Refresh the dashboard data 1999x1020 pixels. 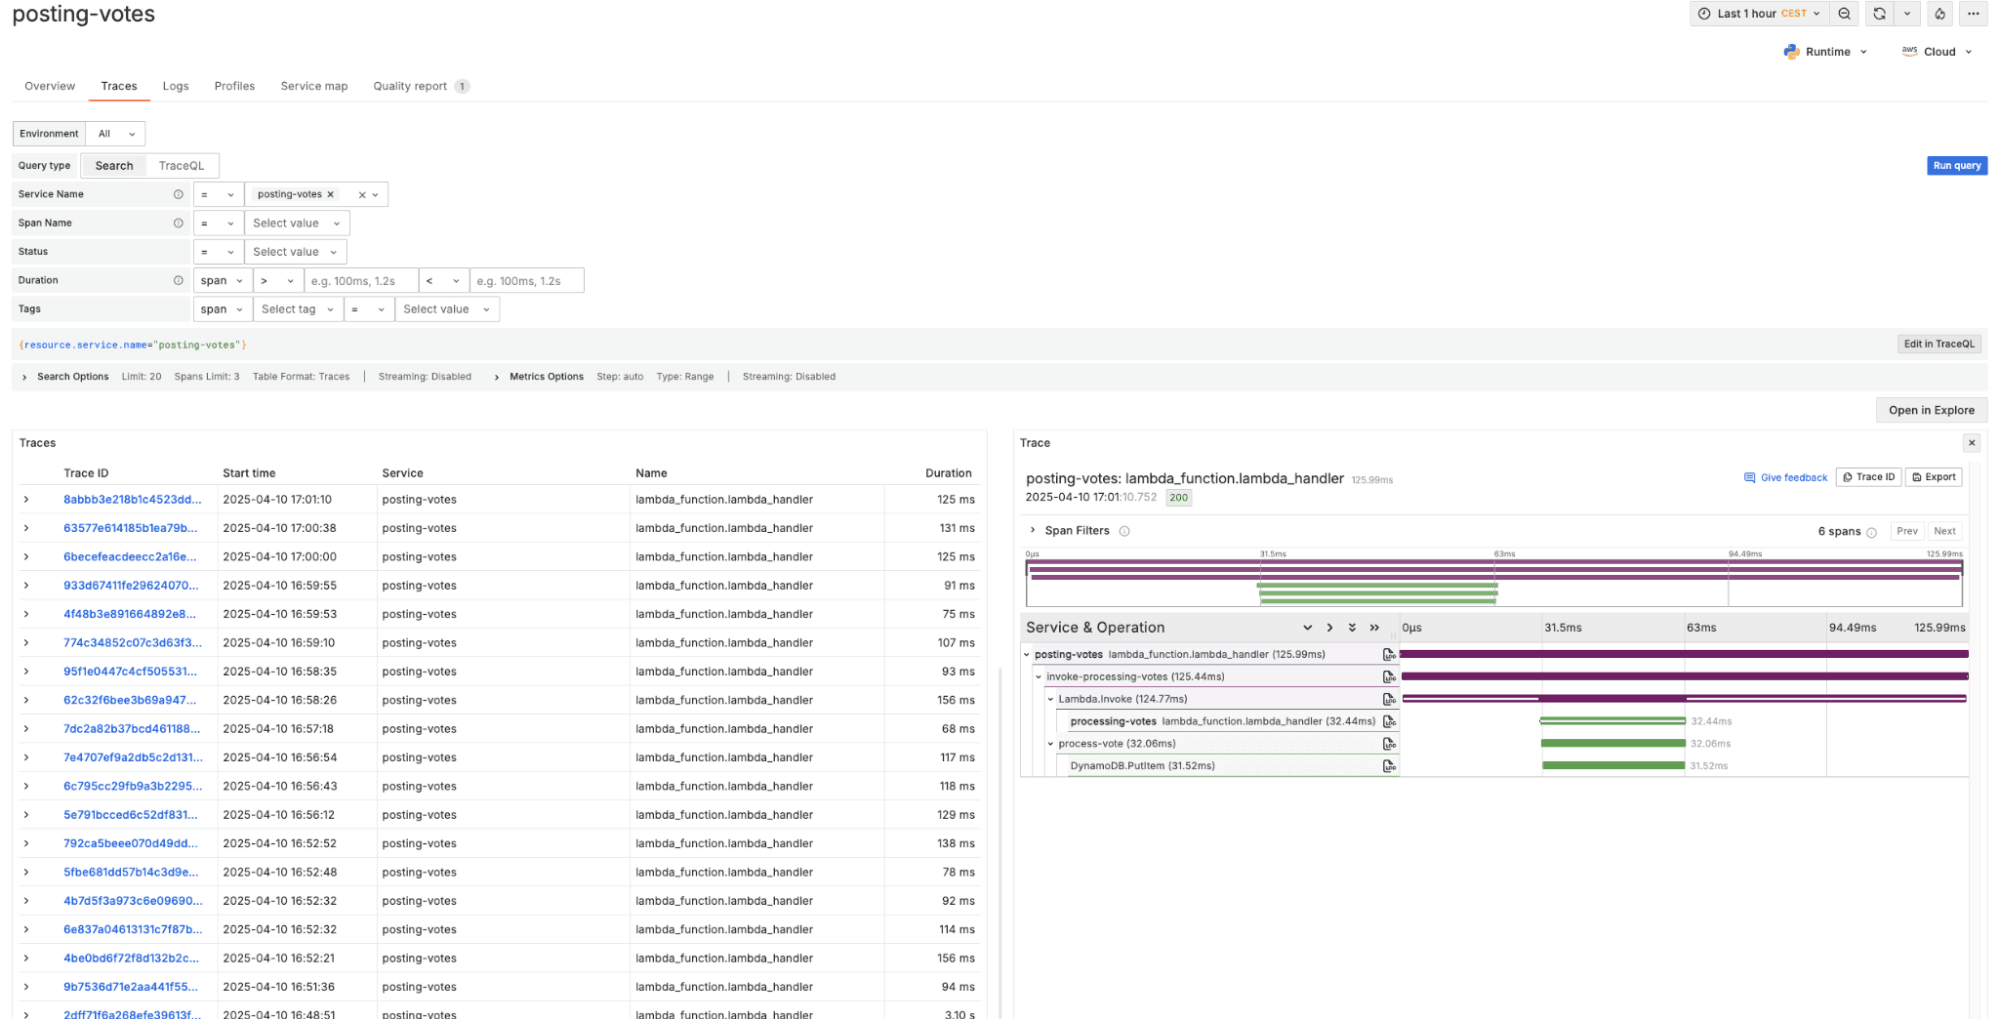[1879, 13]
